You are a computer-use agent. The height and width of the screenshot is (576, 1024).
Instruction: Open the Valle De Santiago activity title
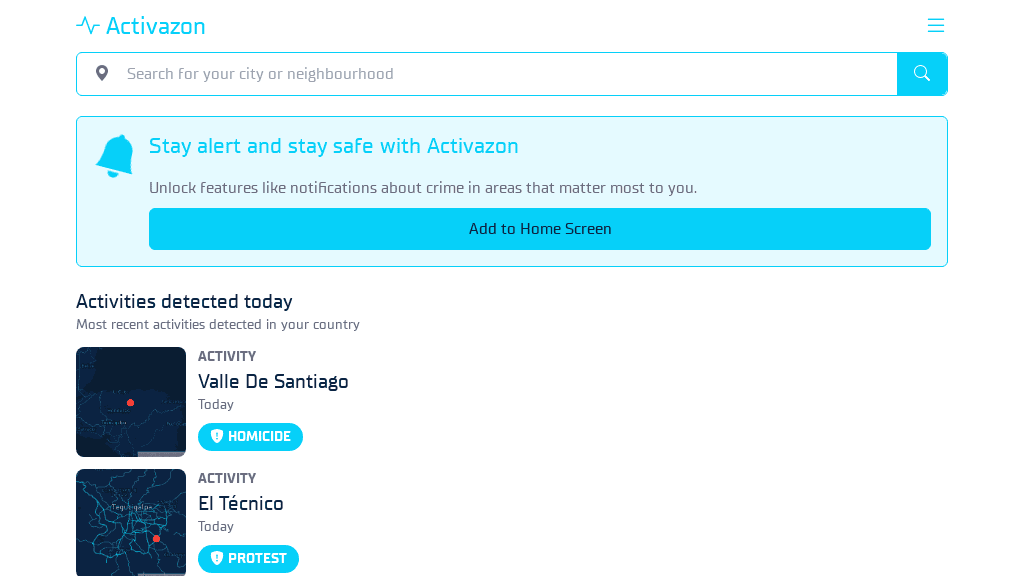(x=273, y=381)
